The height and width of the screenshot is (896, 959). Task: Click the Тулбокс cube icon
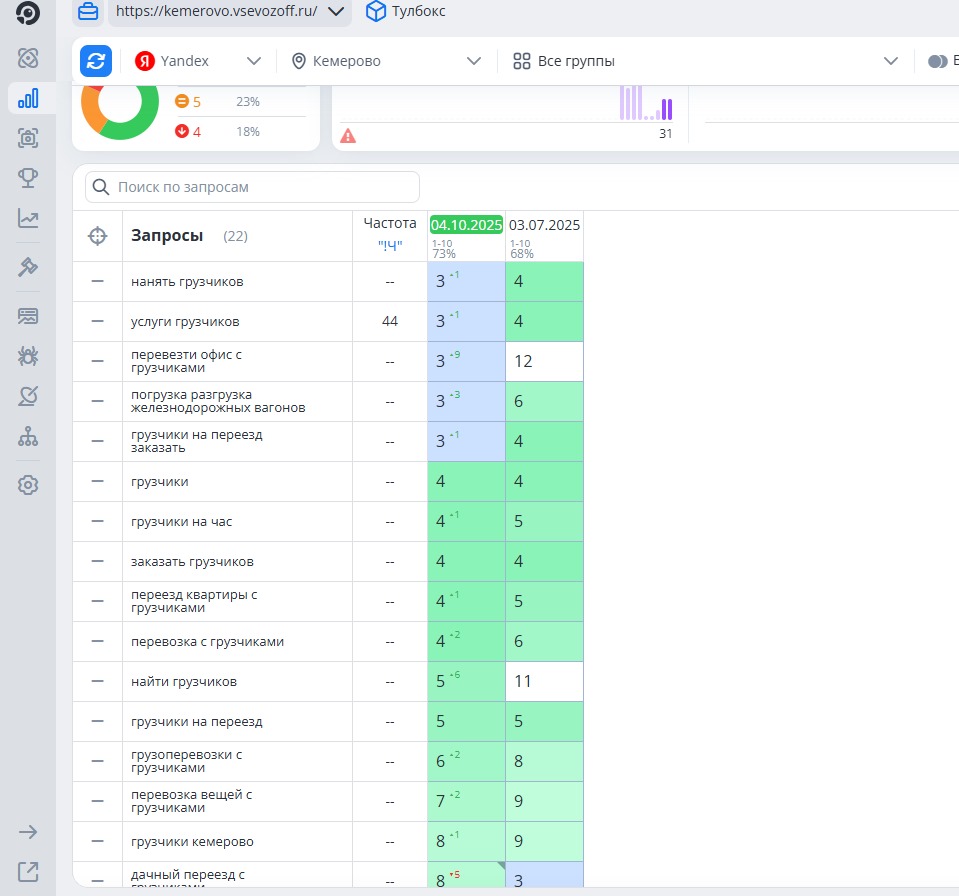(x=376, y=11)
